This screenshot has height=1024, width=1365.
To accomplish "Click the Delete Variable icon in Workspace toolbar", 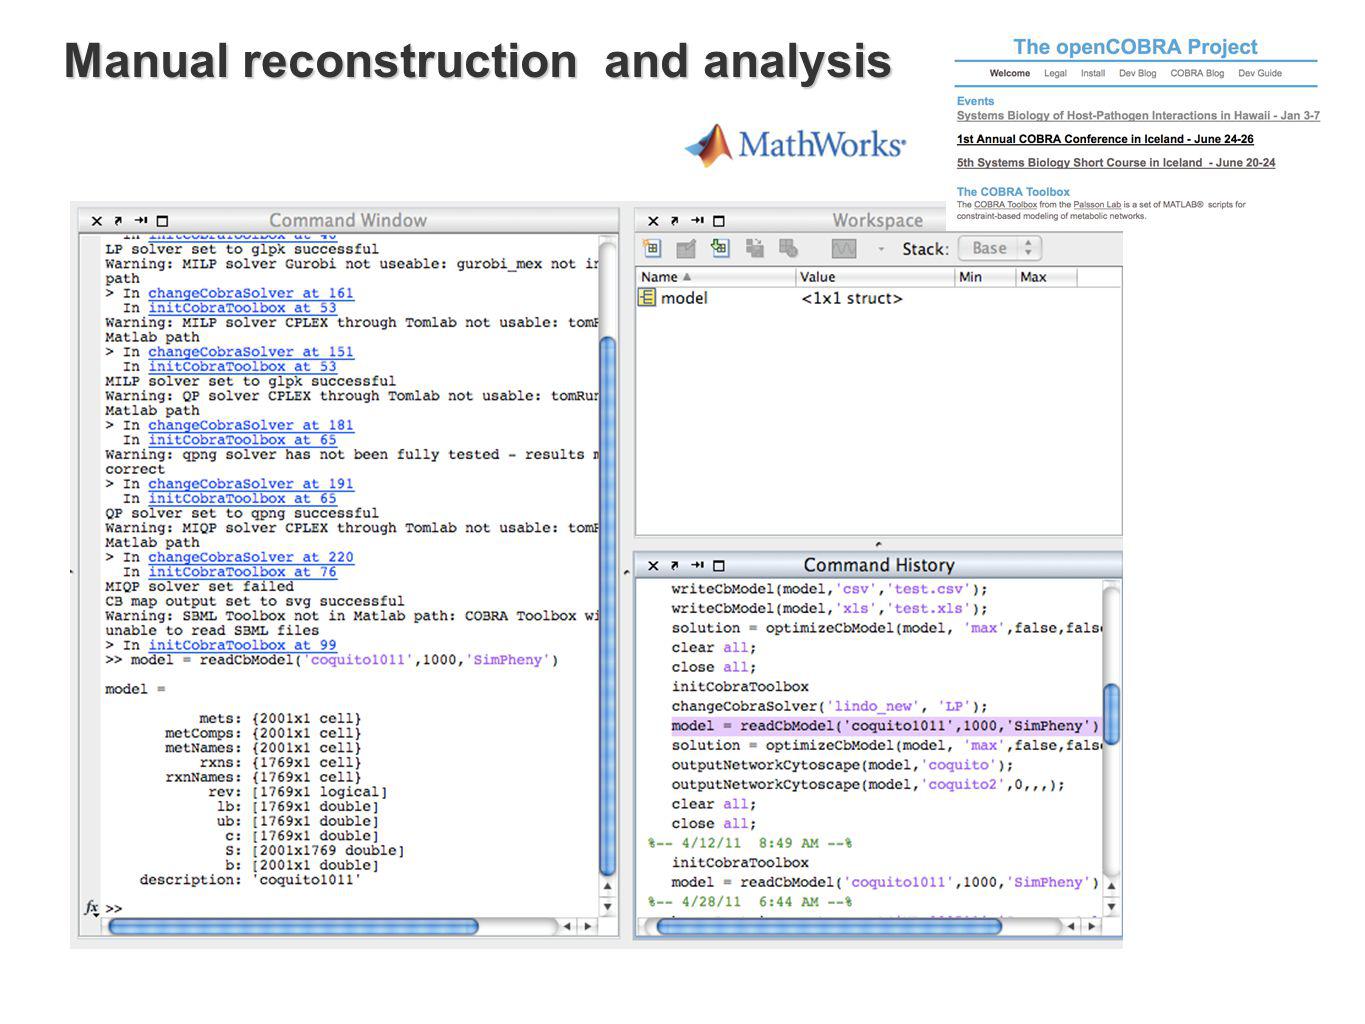I will [789, 248].
